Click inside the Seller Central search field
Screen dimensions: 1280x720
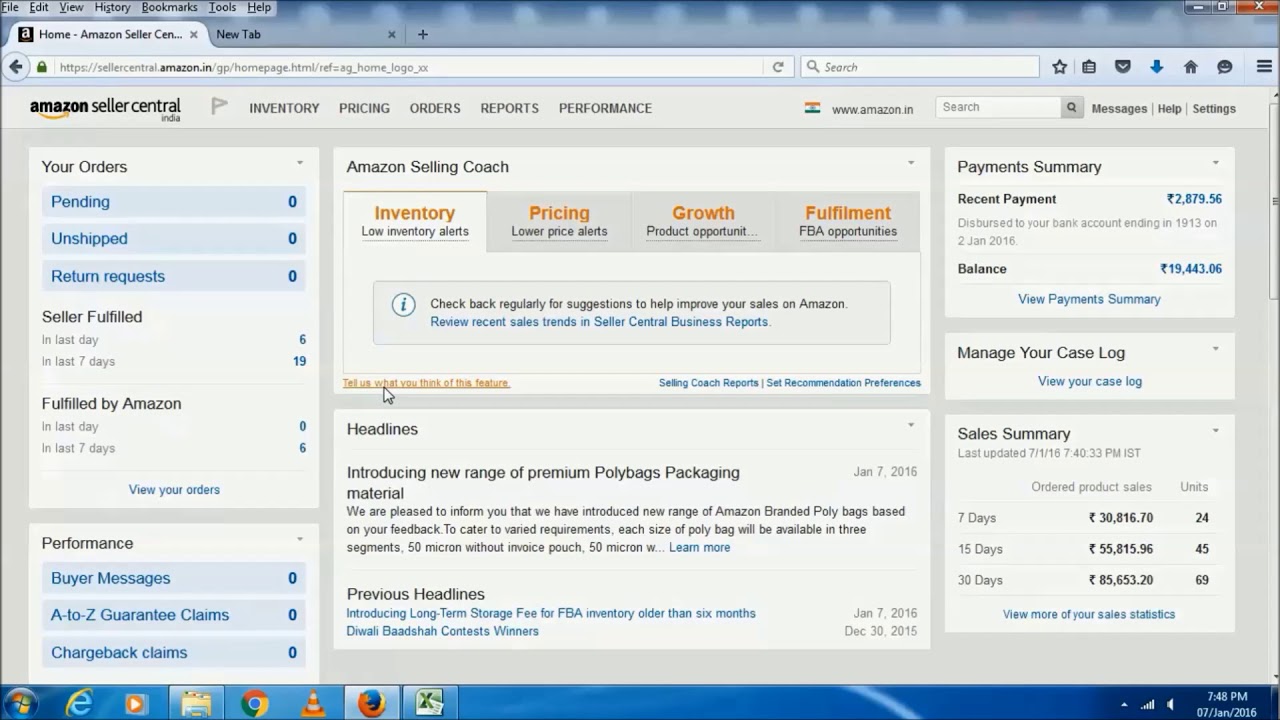pos(998,107)
